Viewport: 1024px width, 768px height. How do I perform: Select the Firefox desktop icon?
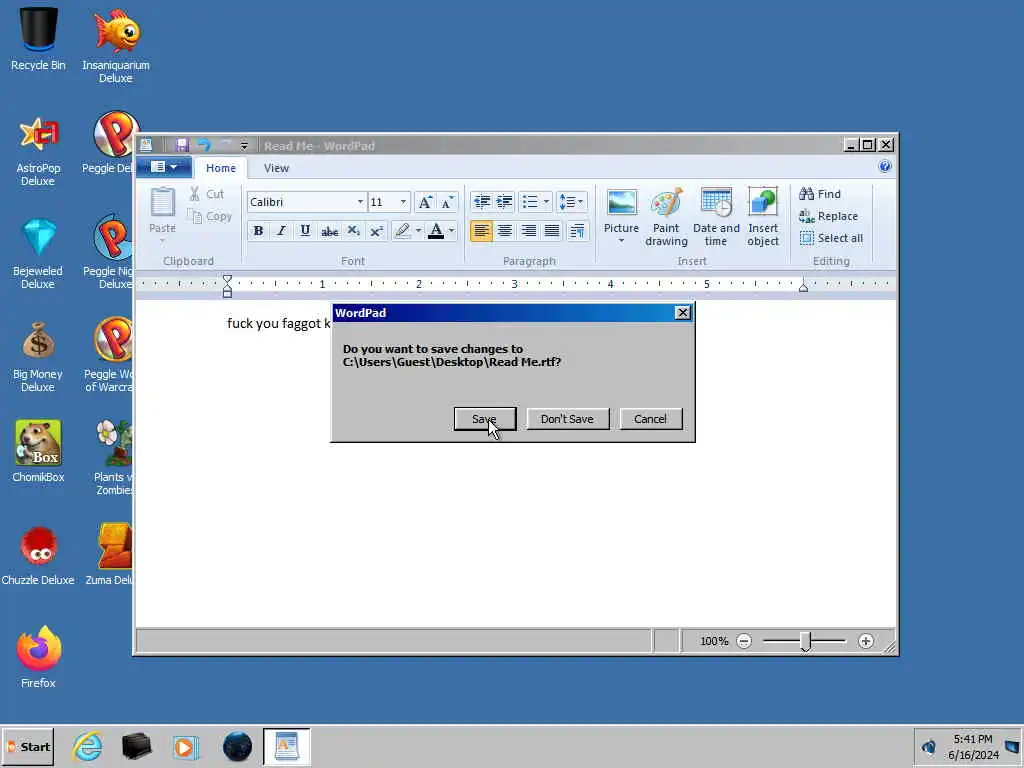pos(39,658)
